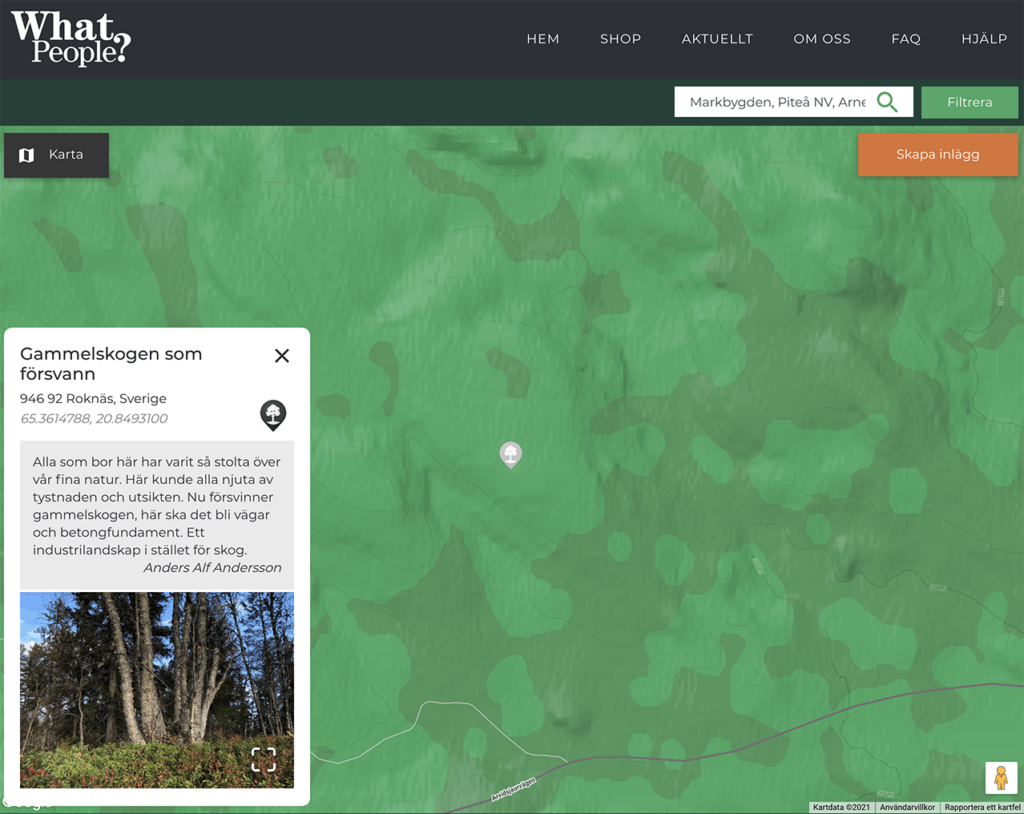1024x814 pixels.
Task: Click the white tree marker on map
Action: (511, 455)
